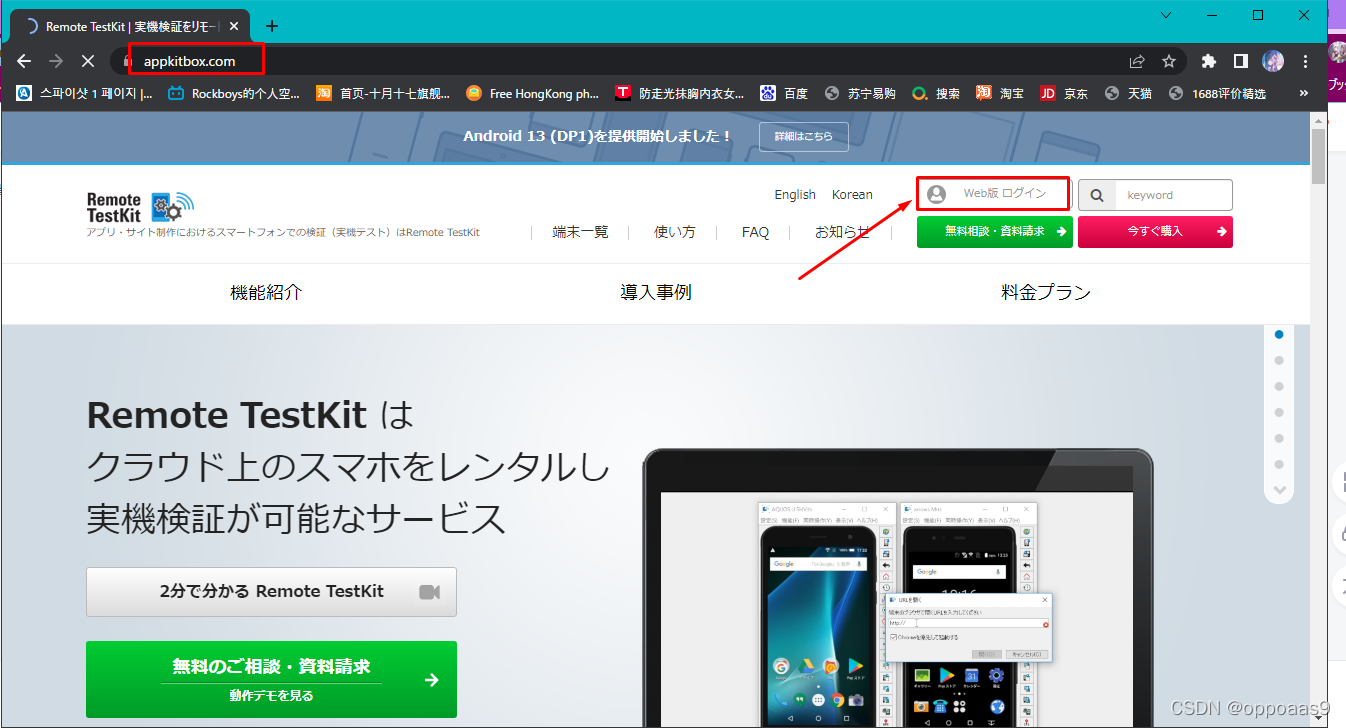Viewport: 1346px width, 728px height.
Task: Click the share page icon in address bar
Action: pos(1137,61)
